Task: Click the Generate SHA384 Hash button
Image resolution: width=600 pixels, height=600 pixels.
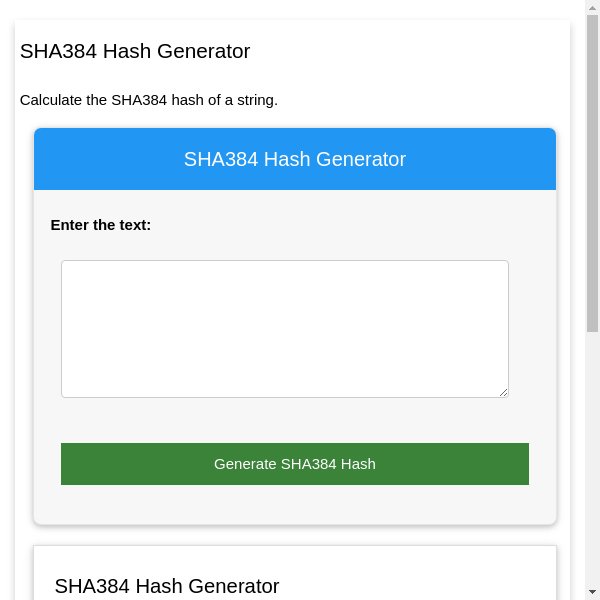Action: point(294,464)
